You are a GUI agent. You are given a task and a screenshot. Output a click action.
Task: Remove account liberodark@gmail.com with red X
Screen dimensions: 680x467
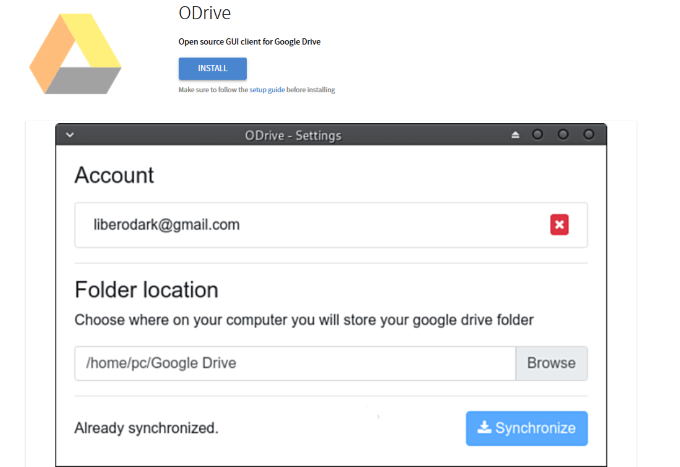559,225
